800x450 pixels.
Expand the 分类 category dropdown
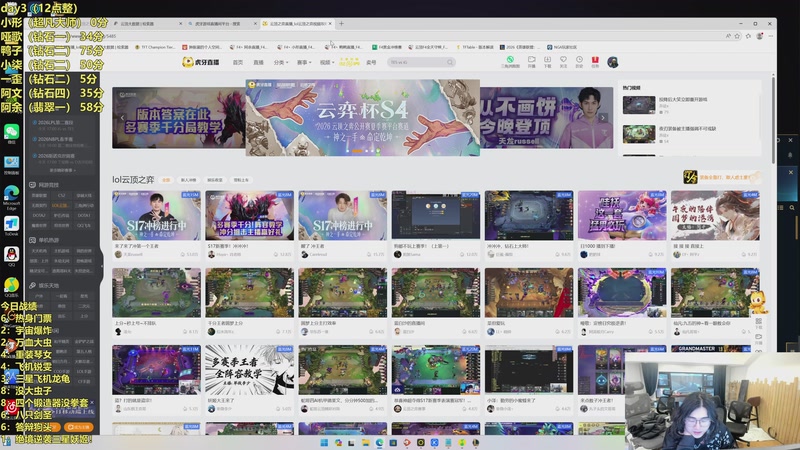(x=281, y=62)
